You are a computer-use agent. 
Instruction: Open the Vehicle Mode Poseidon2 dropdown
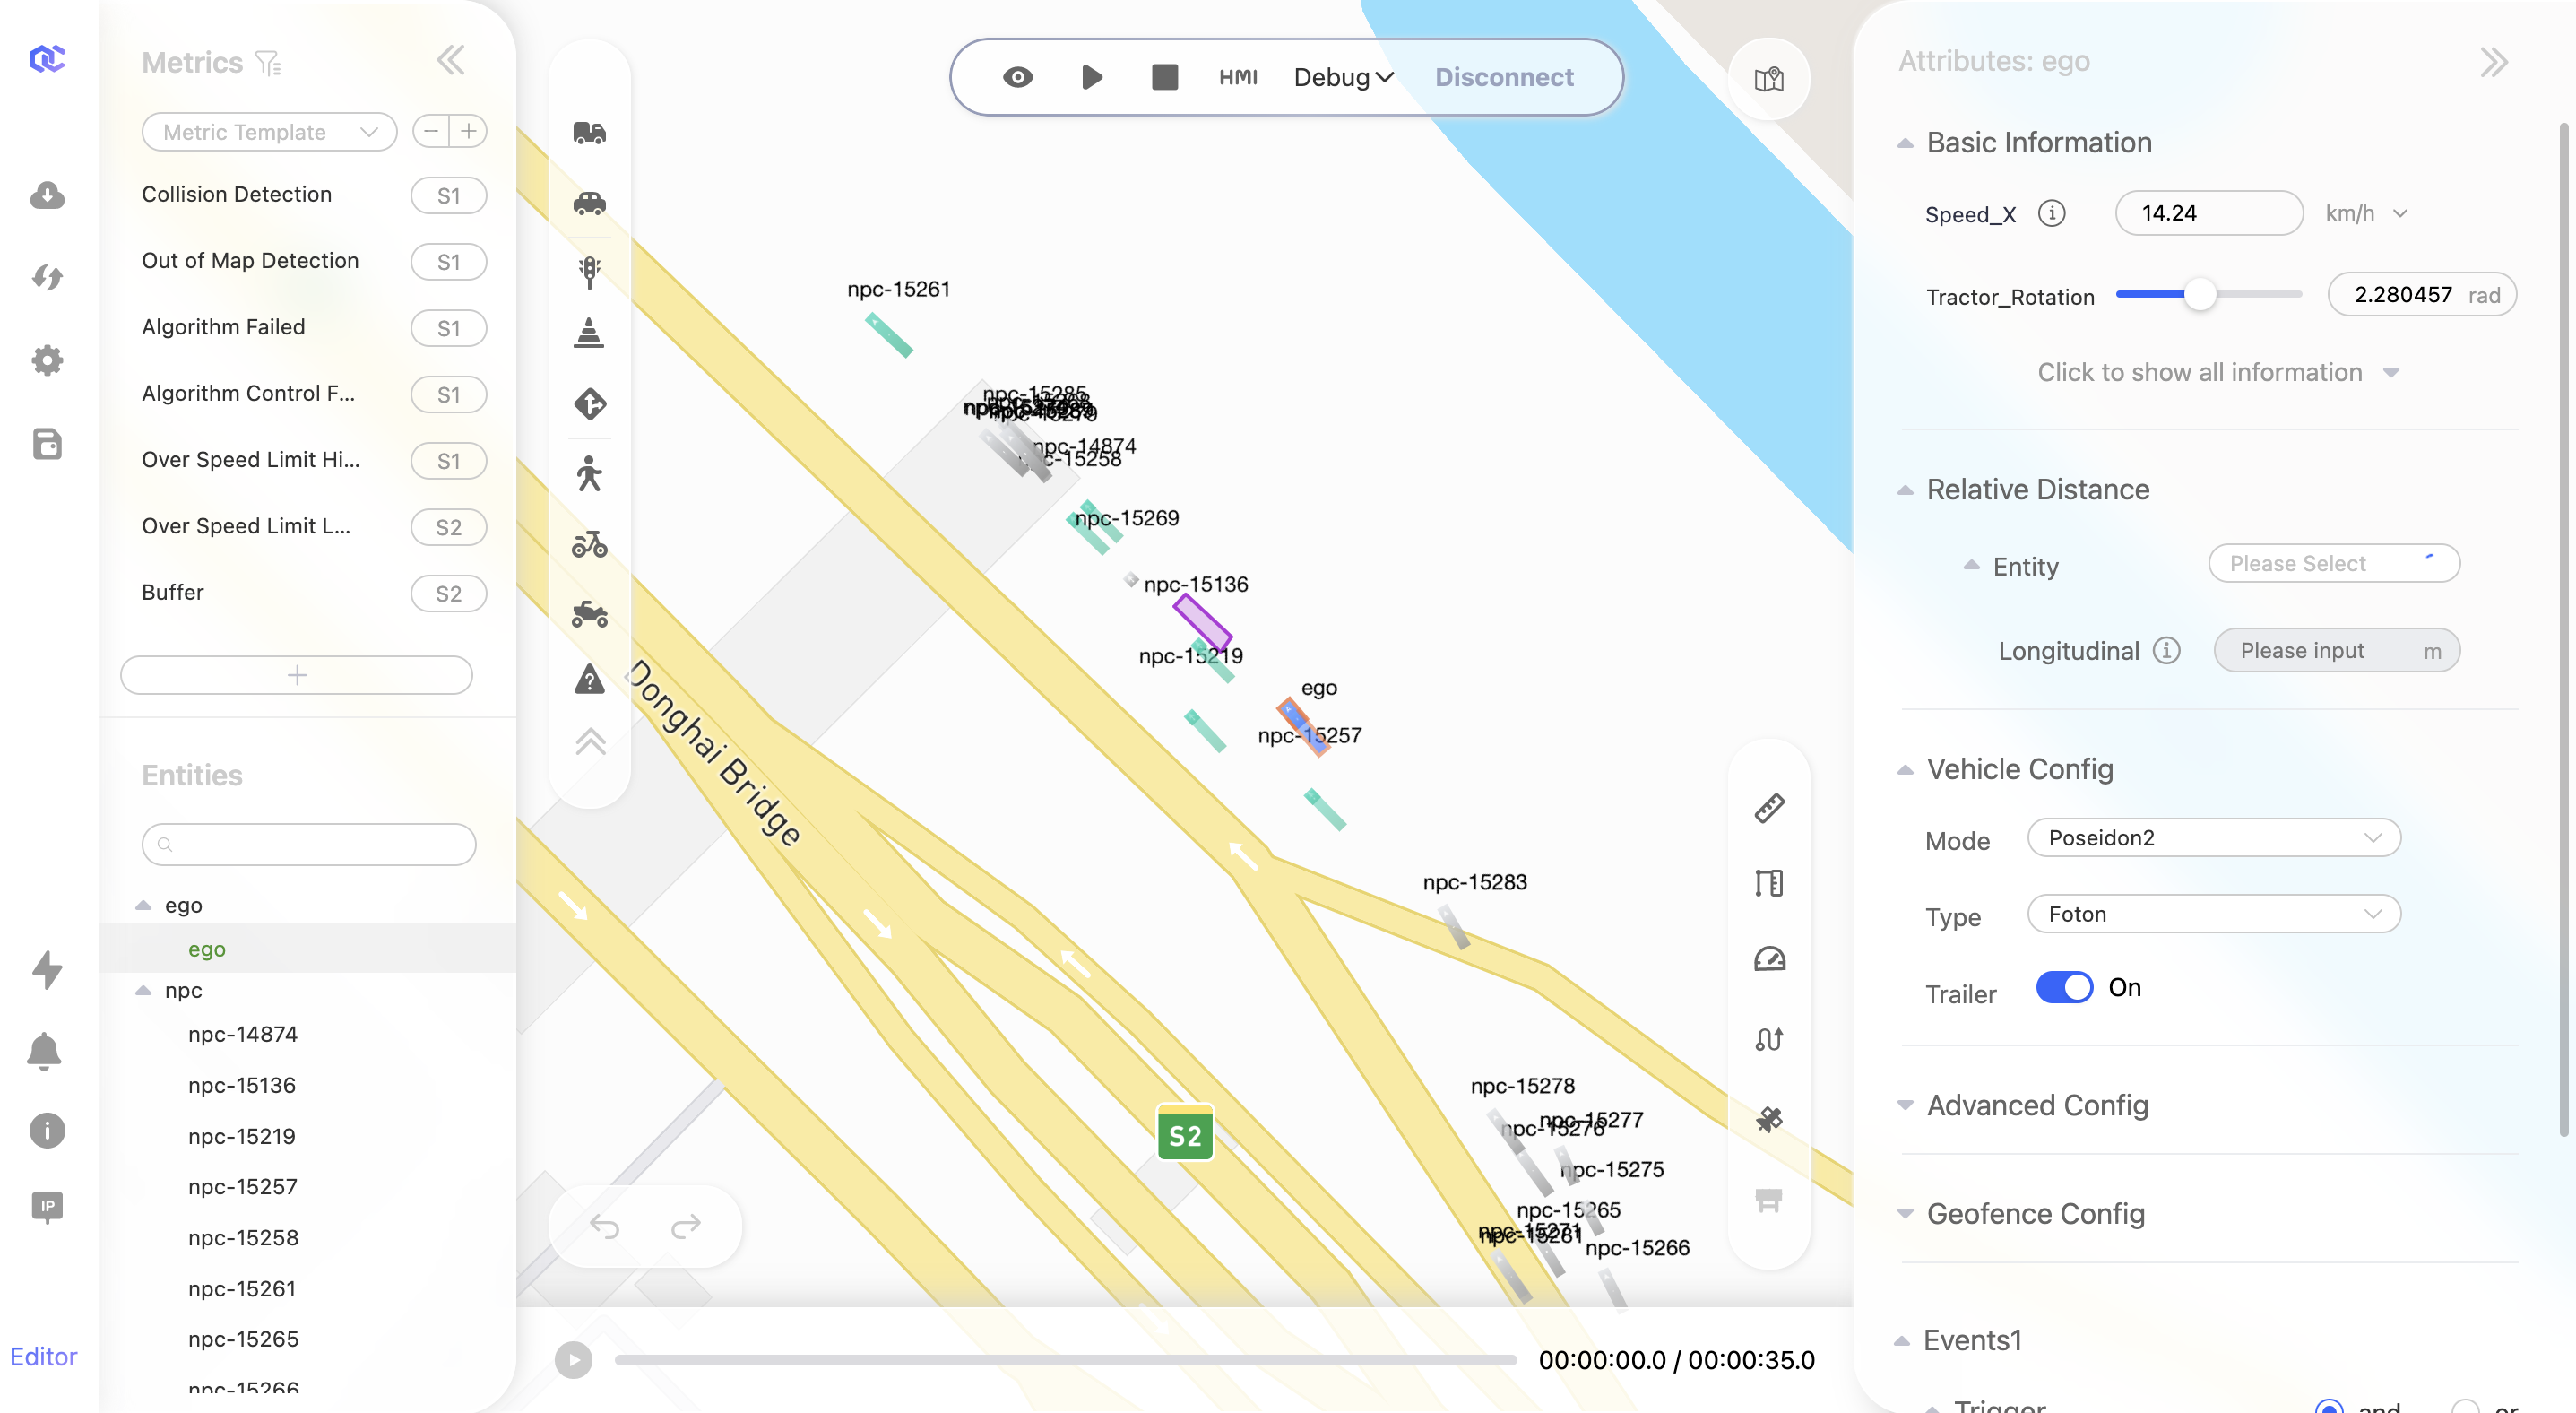[2210, 837]
